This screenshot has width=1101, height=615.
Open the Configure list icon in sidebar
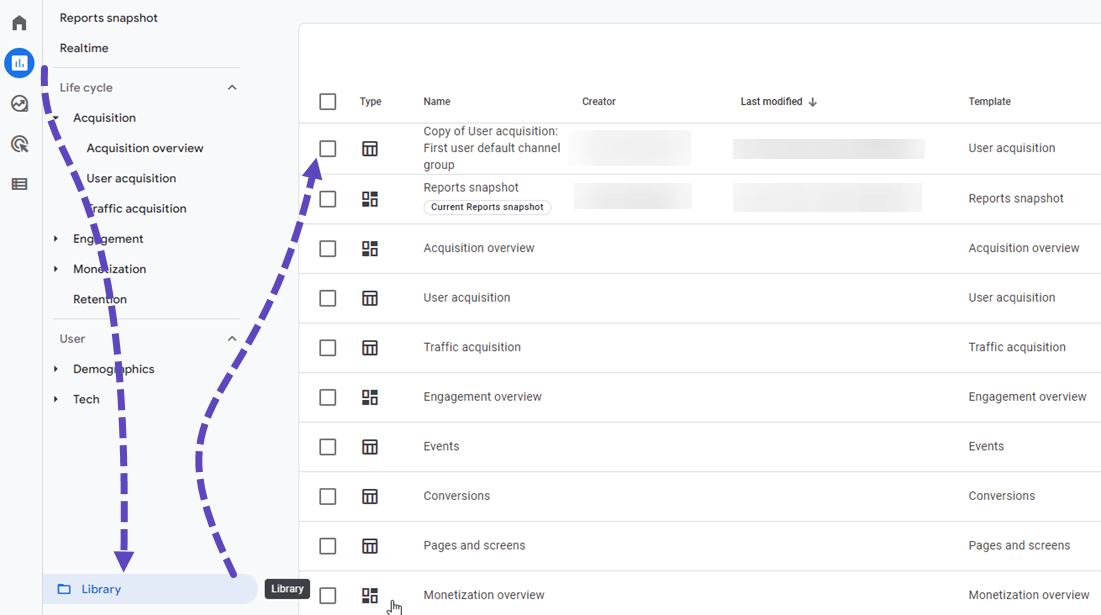pyautogui.click(x=20, y=184)
